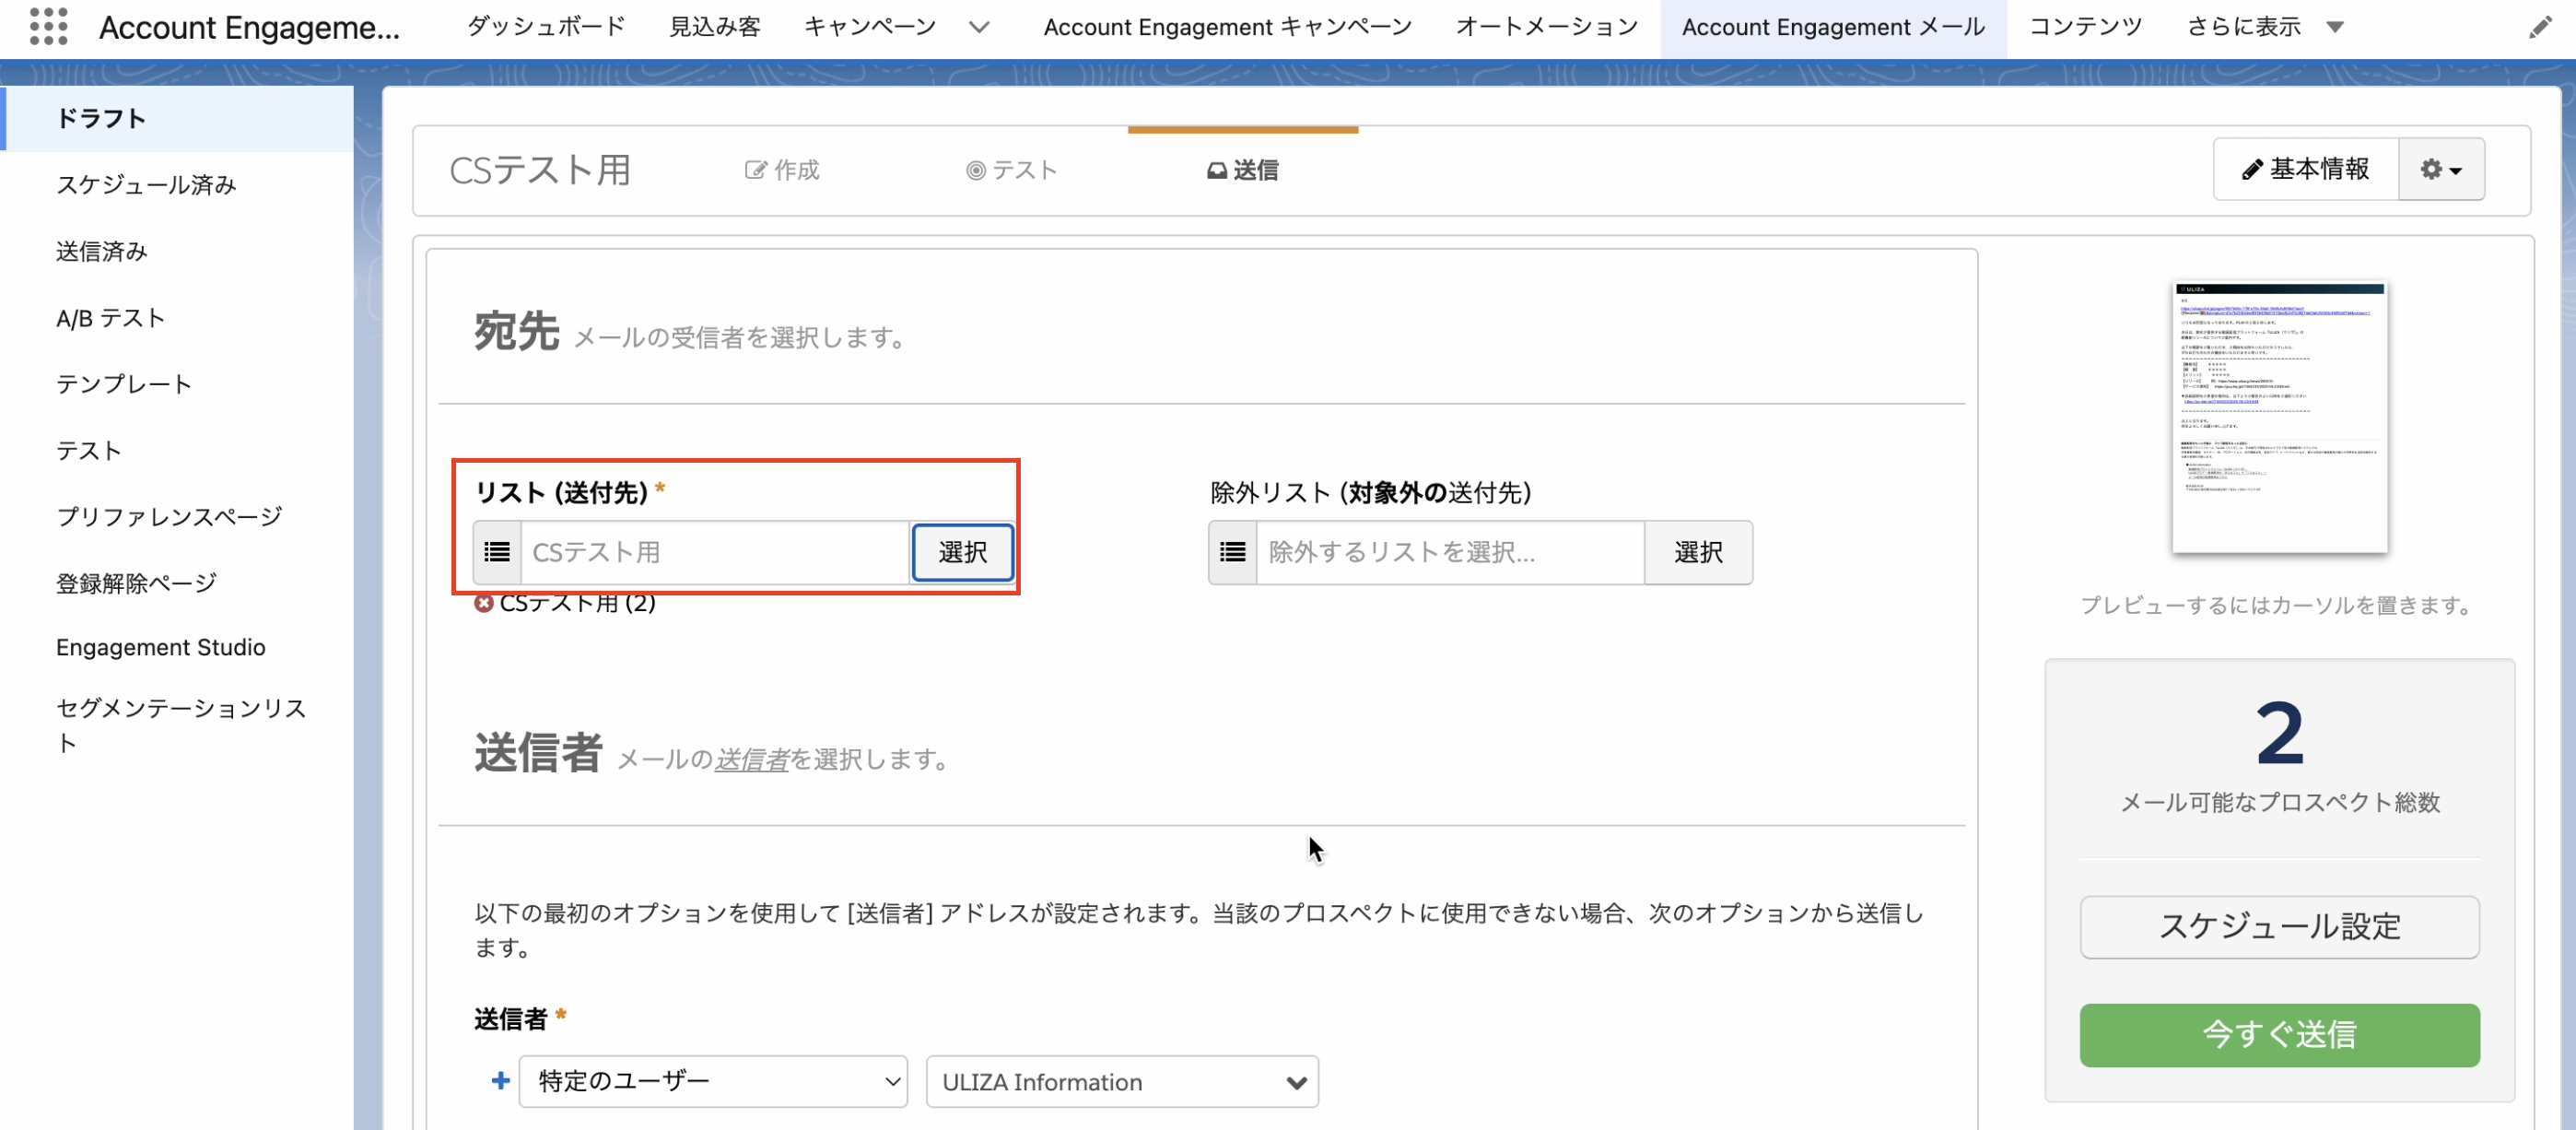2576x1130 pixels.
Task: Click the メール可能なプロスペクト総数 label
Action: pos(2279,802)
